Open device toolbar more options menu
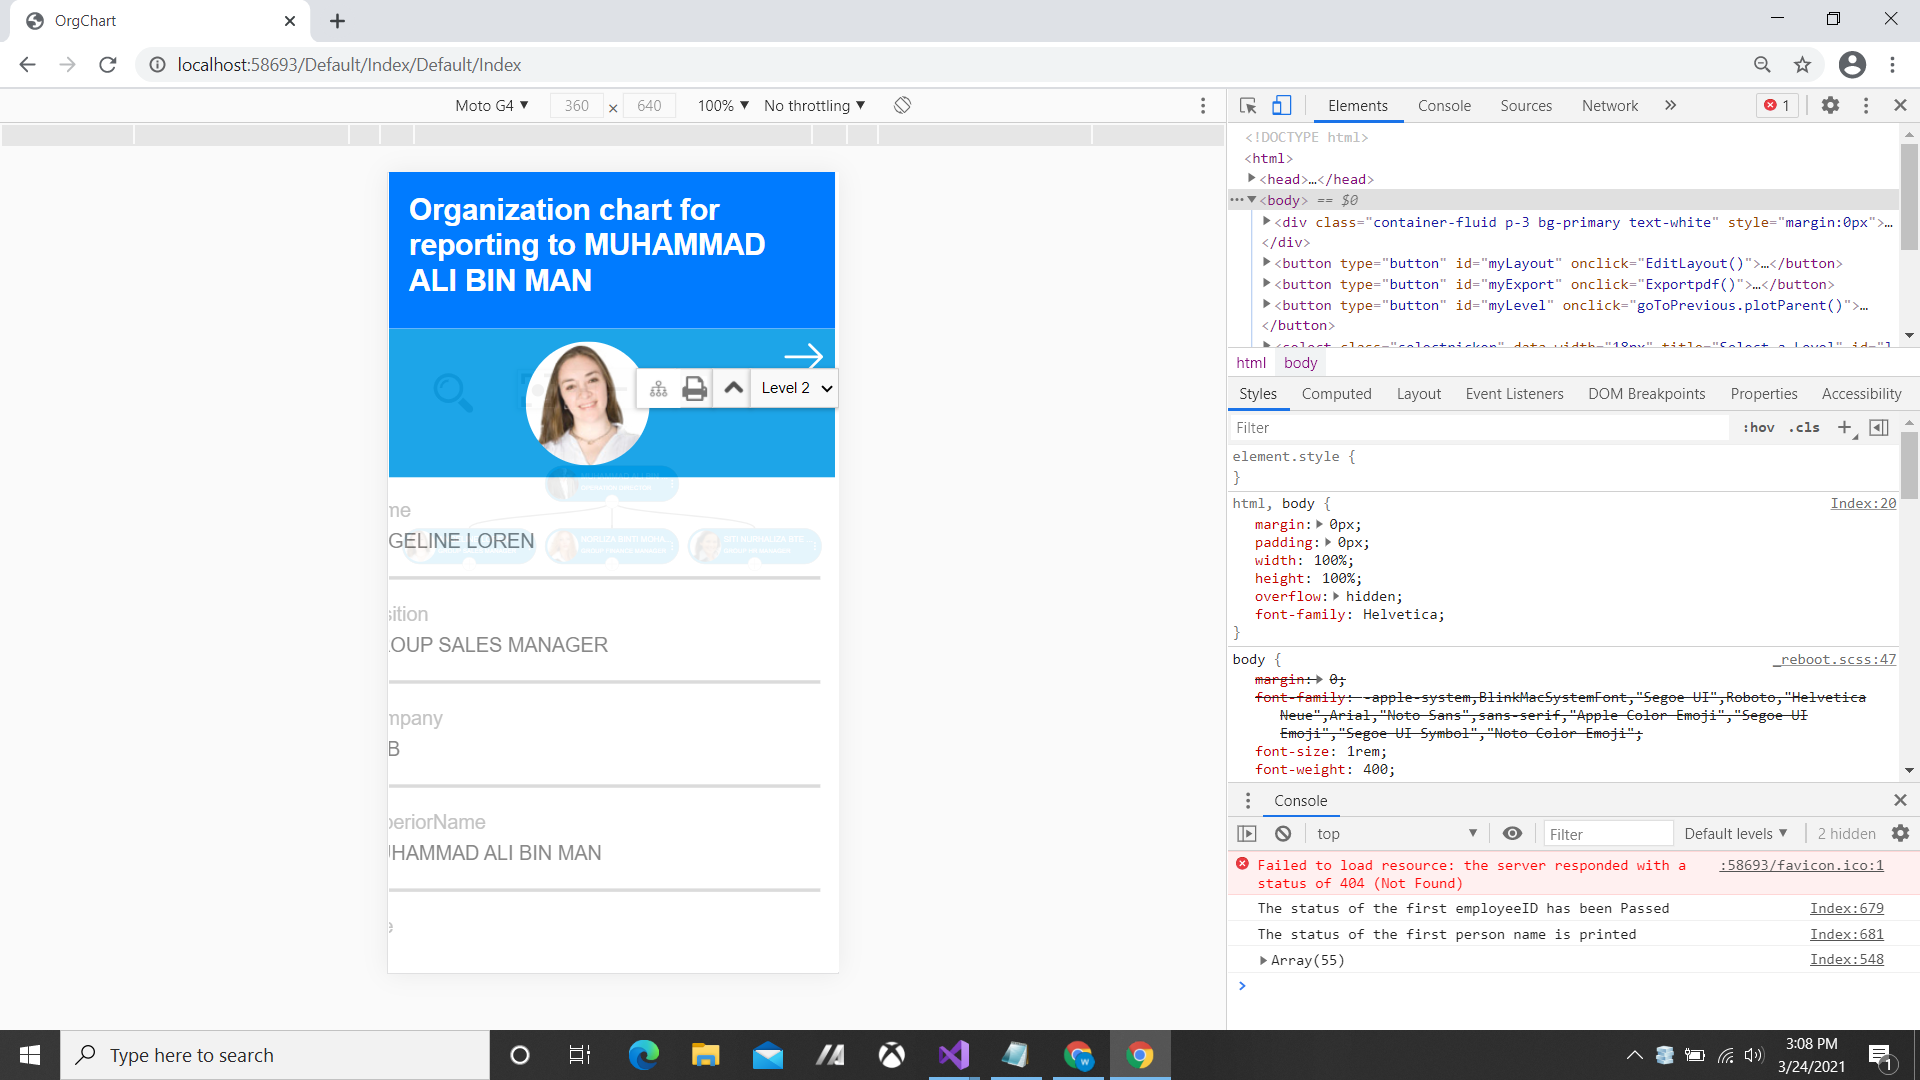1920x1080 pixels. 1203,106
